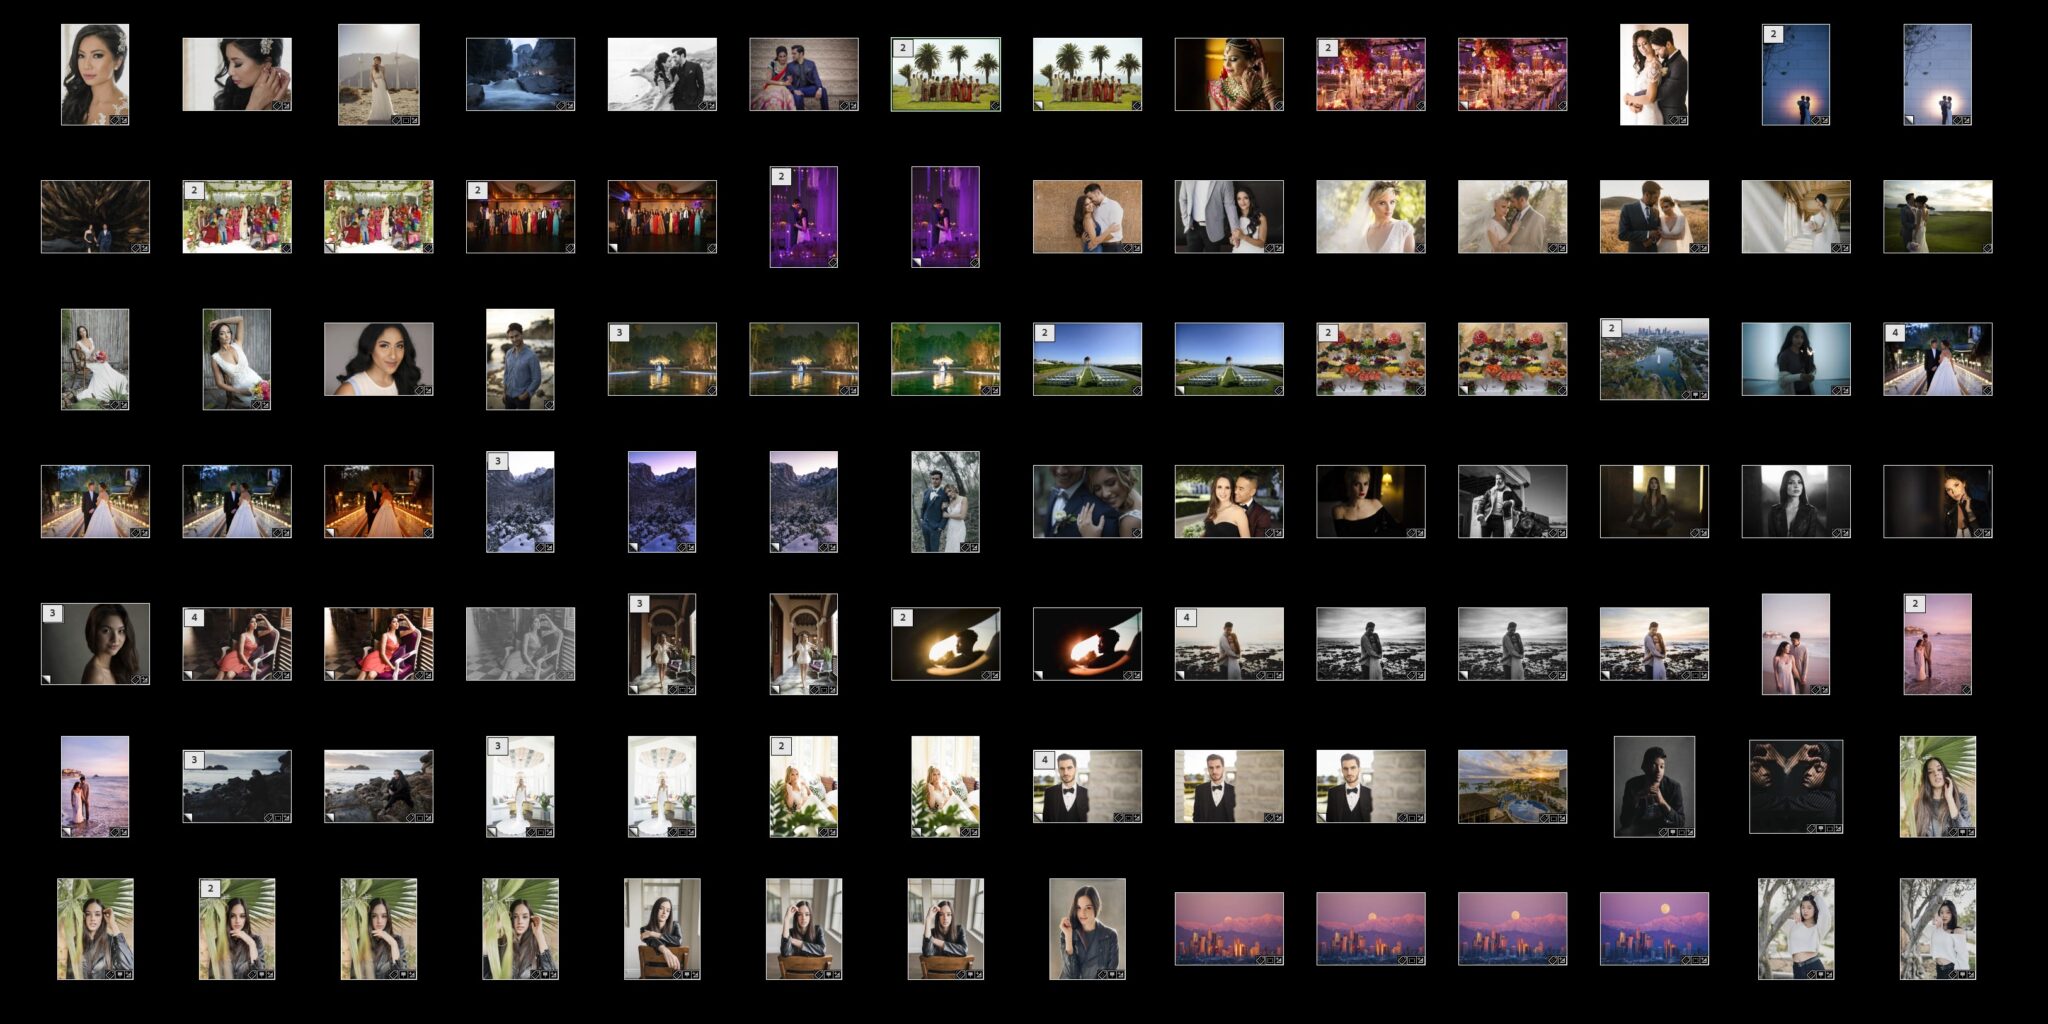Expand the 3-photo stack of the snowy canyon image
The image size is (2048, 1024).
pyautogui.click(x=498, y=461)
